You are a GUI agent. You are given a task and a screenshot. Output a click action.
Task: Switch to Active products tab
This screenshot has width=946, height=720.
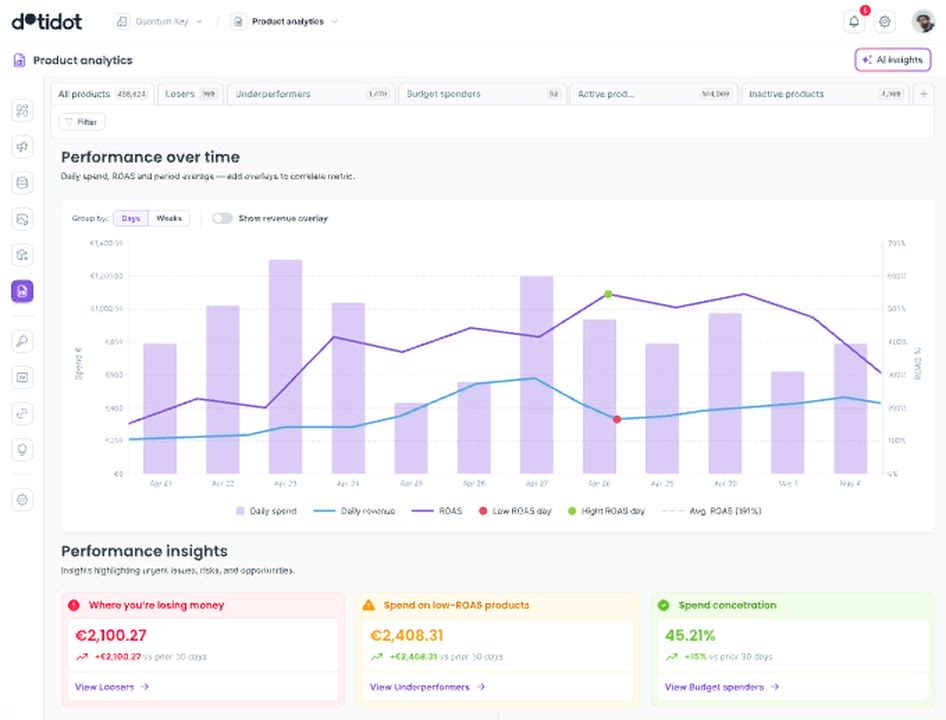[x=653, y=94]
